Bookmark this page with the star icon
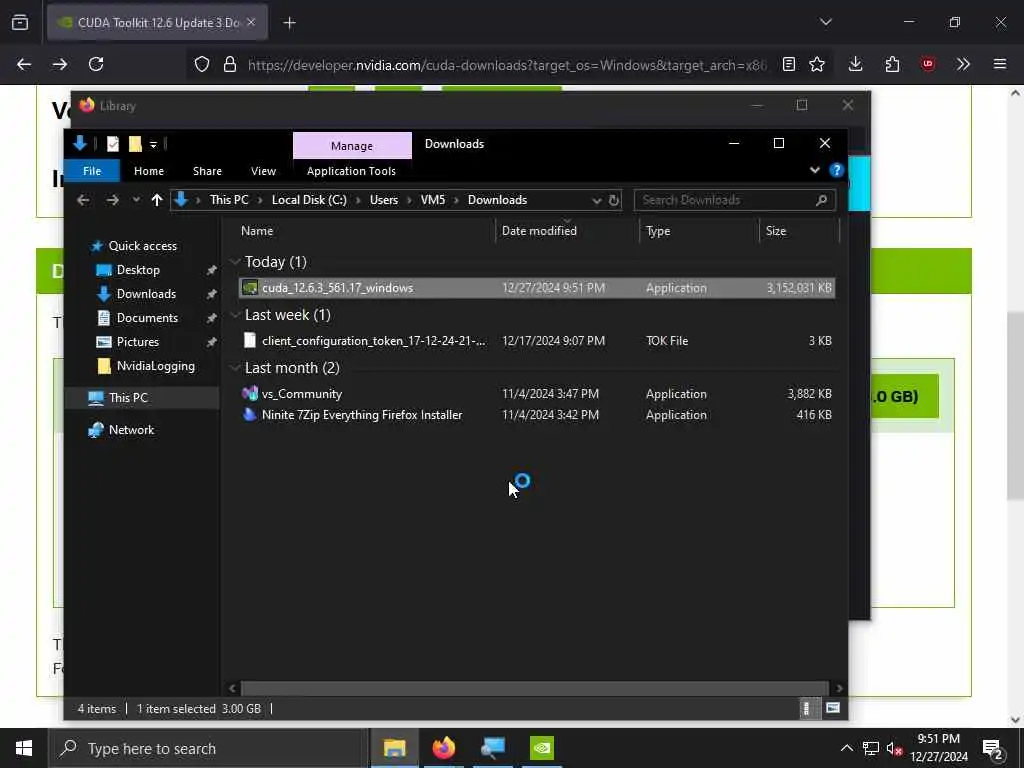Screen dimensions: 1024x768 point(817,64)
